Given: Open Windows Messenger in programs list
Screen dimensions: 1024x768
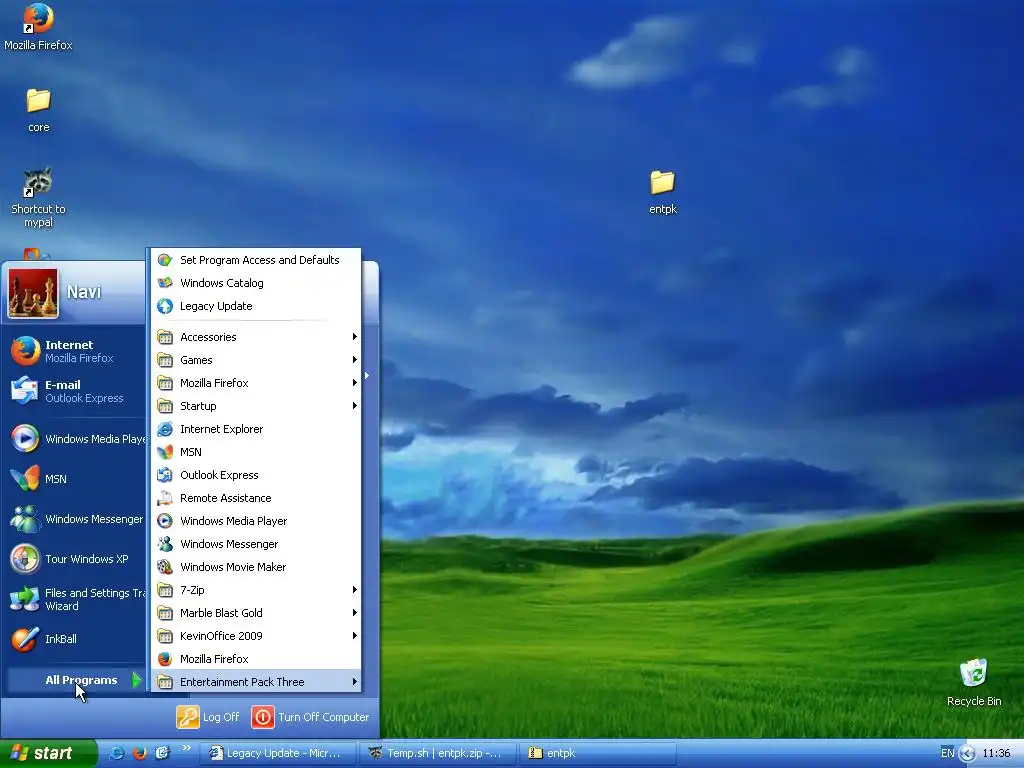Looking at the screenshot, I should click(256, 544).
